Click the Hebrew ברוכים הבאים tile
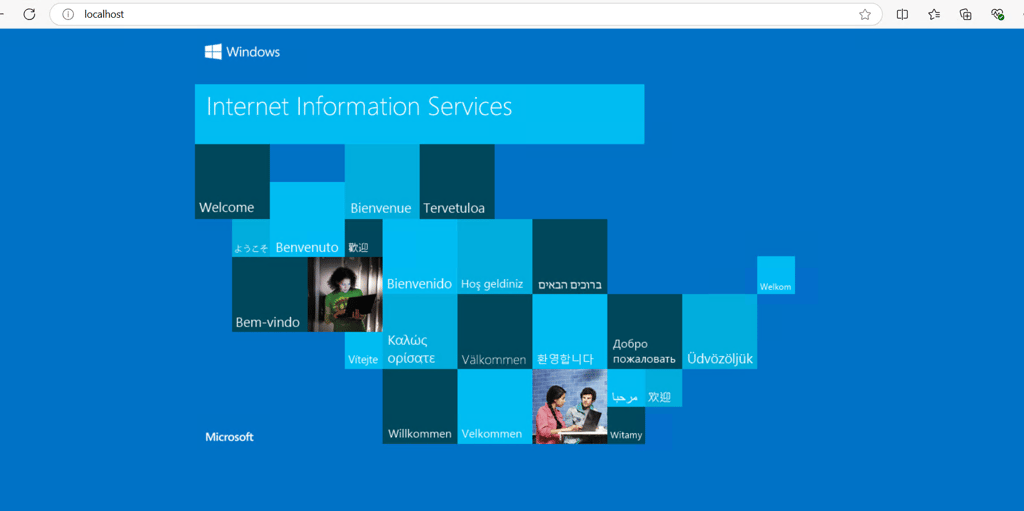Image resolution: width=1024 pixels, height=511 pixels. 570,257
